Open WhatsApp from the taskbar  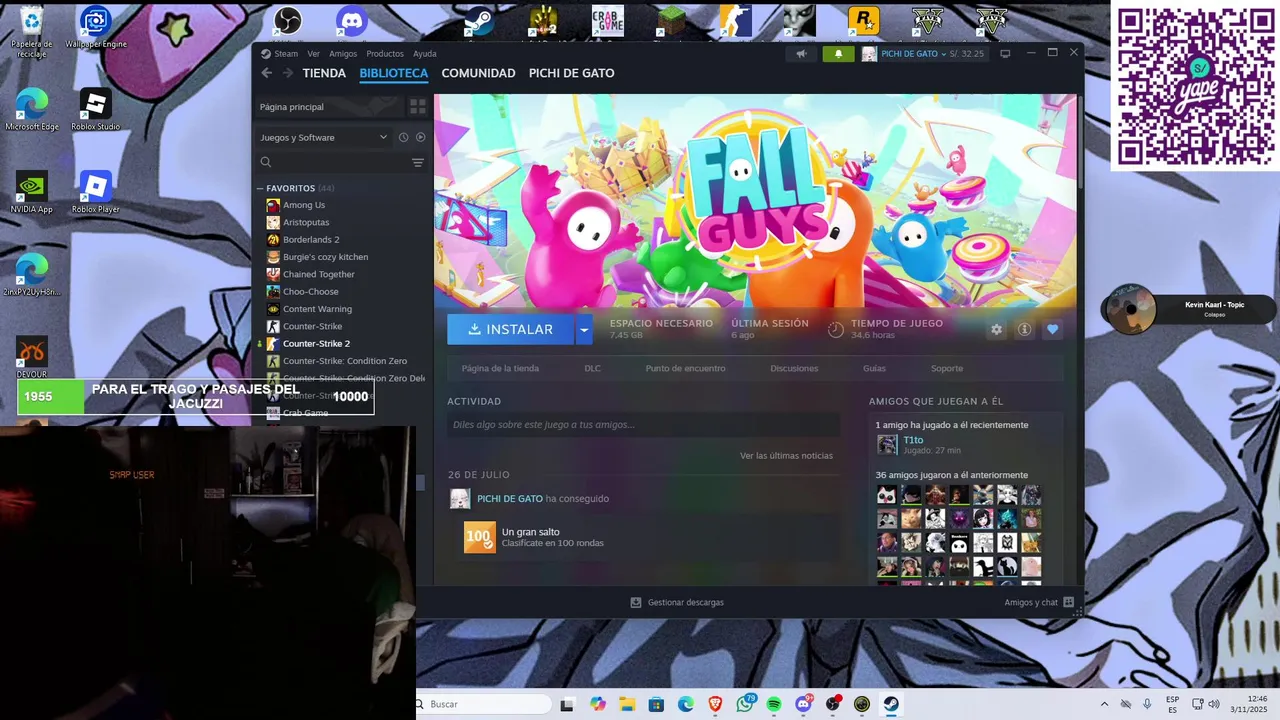tap(745, 704)
